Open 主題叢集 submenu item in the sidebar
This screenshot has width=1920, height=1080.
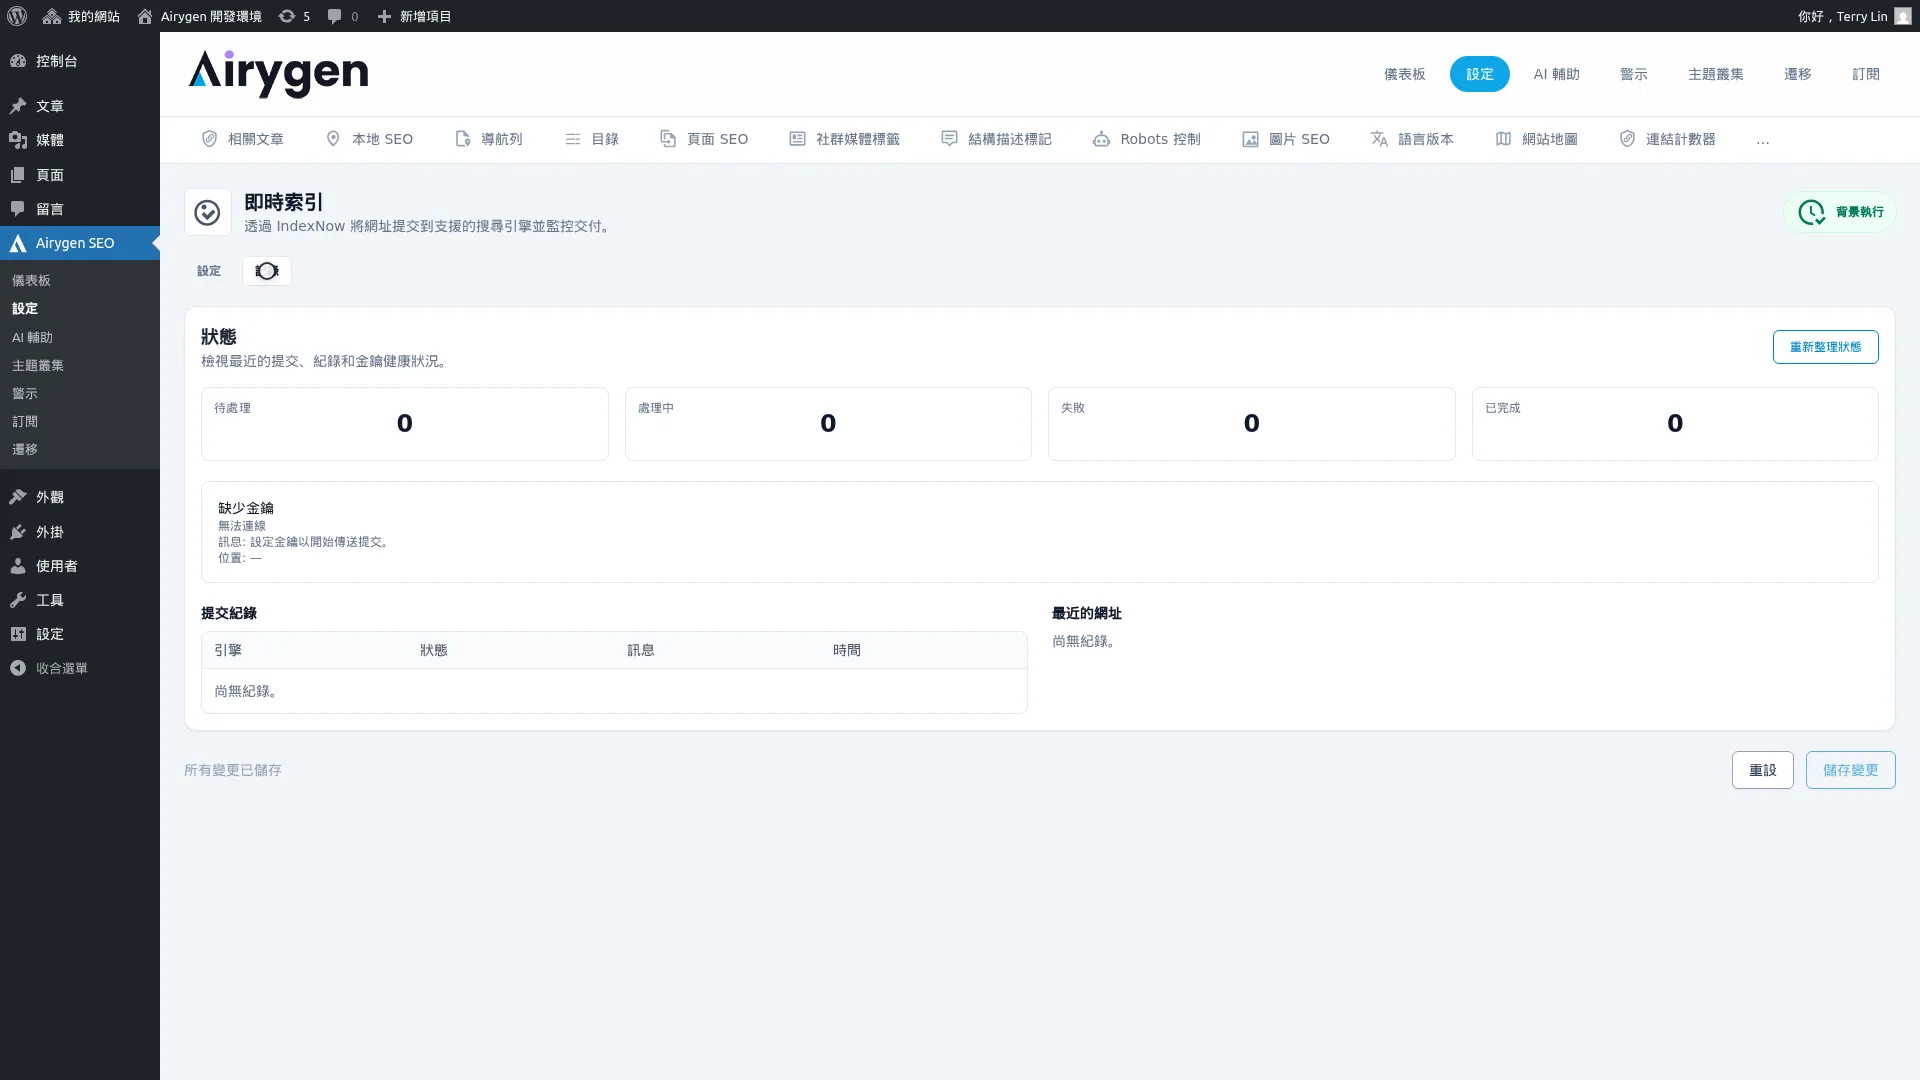(x=38, y=365)
